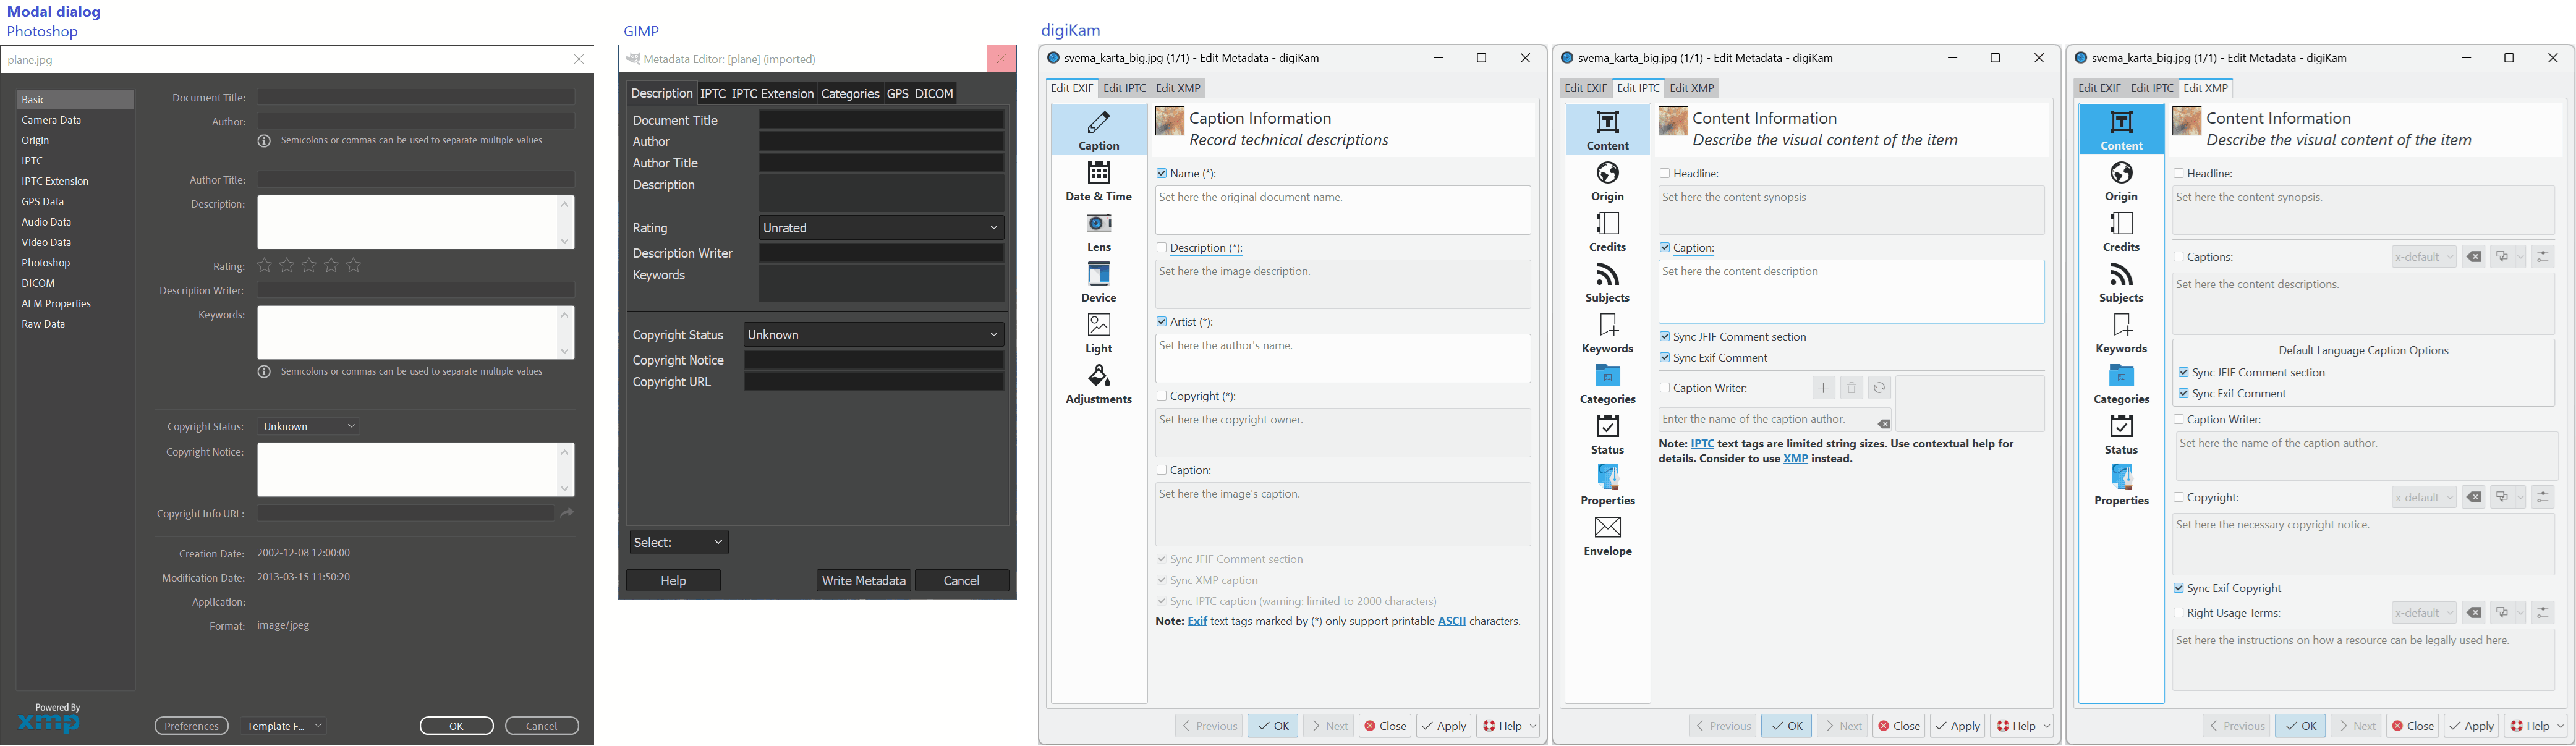The width and height of the screenshot is (2576, 746).
Task: Click the Photoshop Description field scrollbar down arrow
Action: 565,241
